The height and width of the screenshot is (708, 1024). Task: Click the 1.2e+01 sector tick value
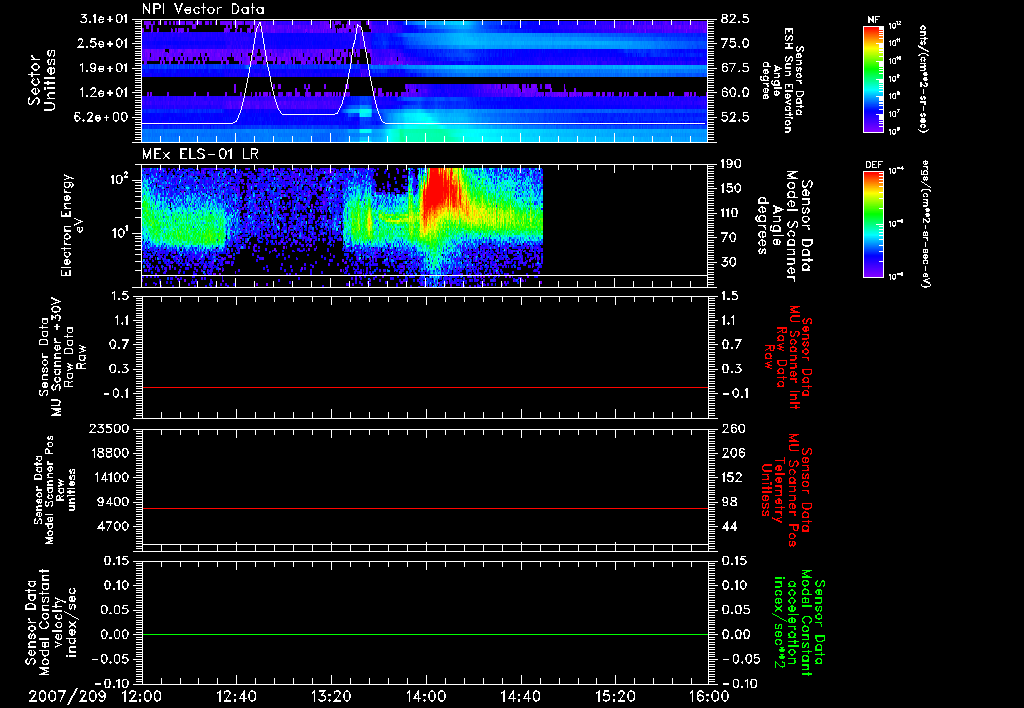pos(104,93)
